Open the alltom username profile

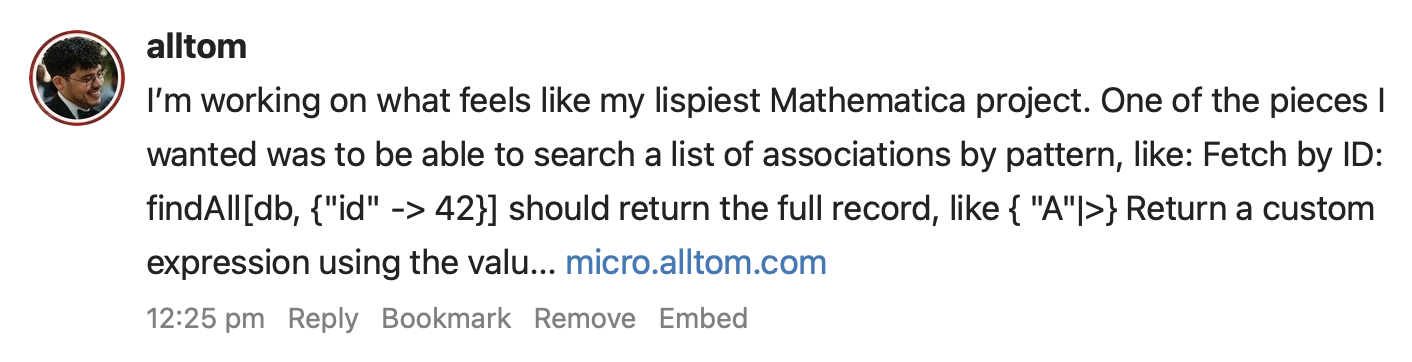pos(196,45)
